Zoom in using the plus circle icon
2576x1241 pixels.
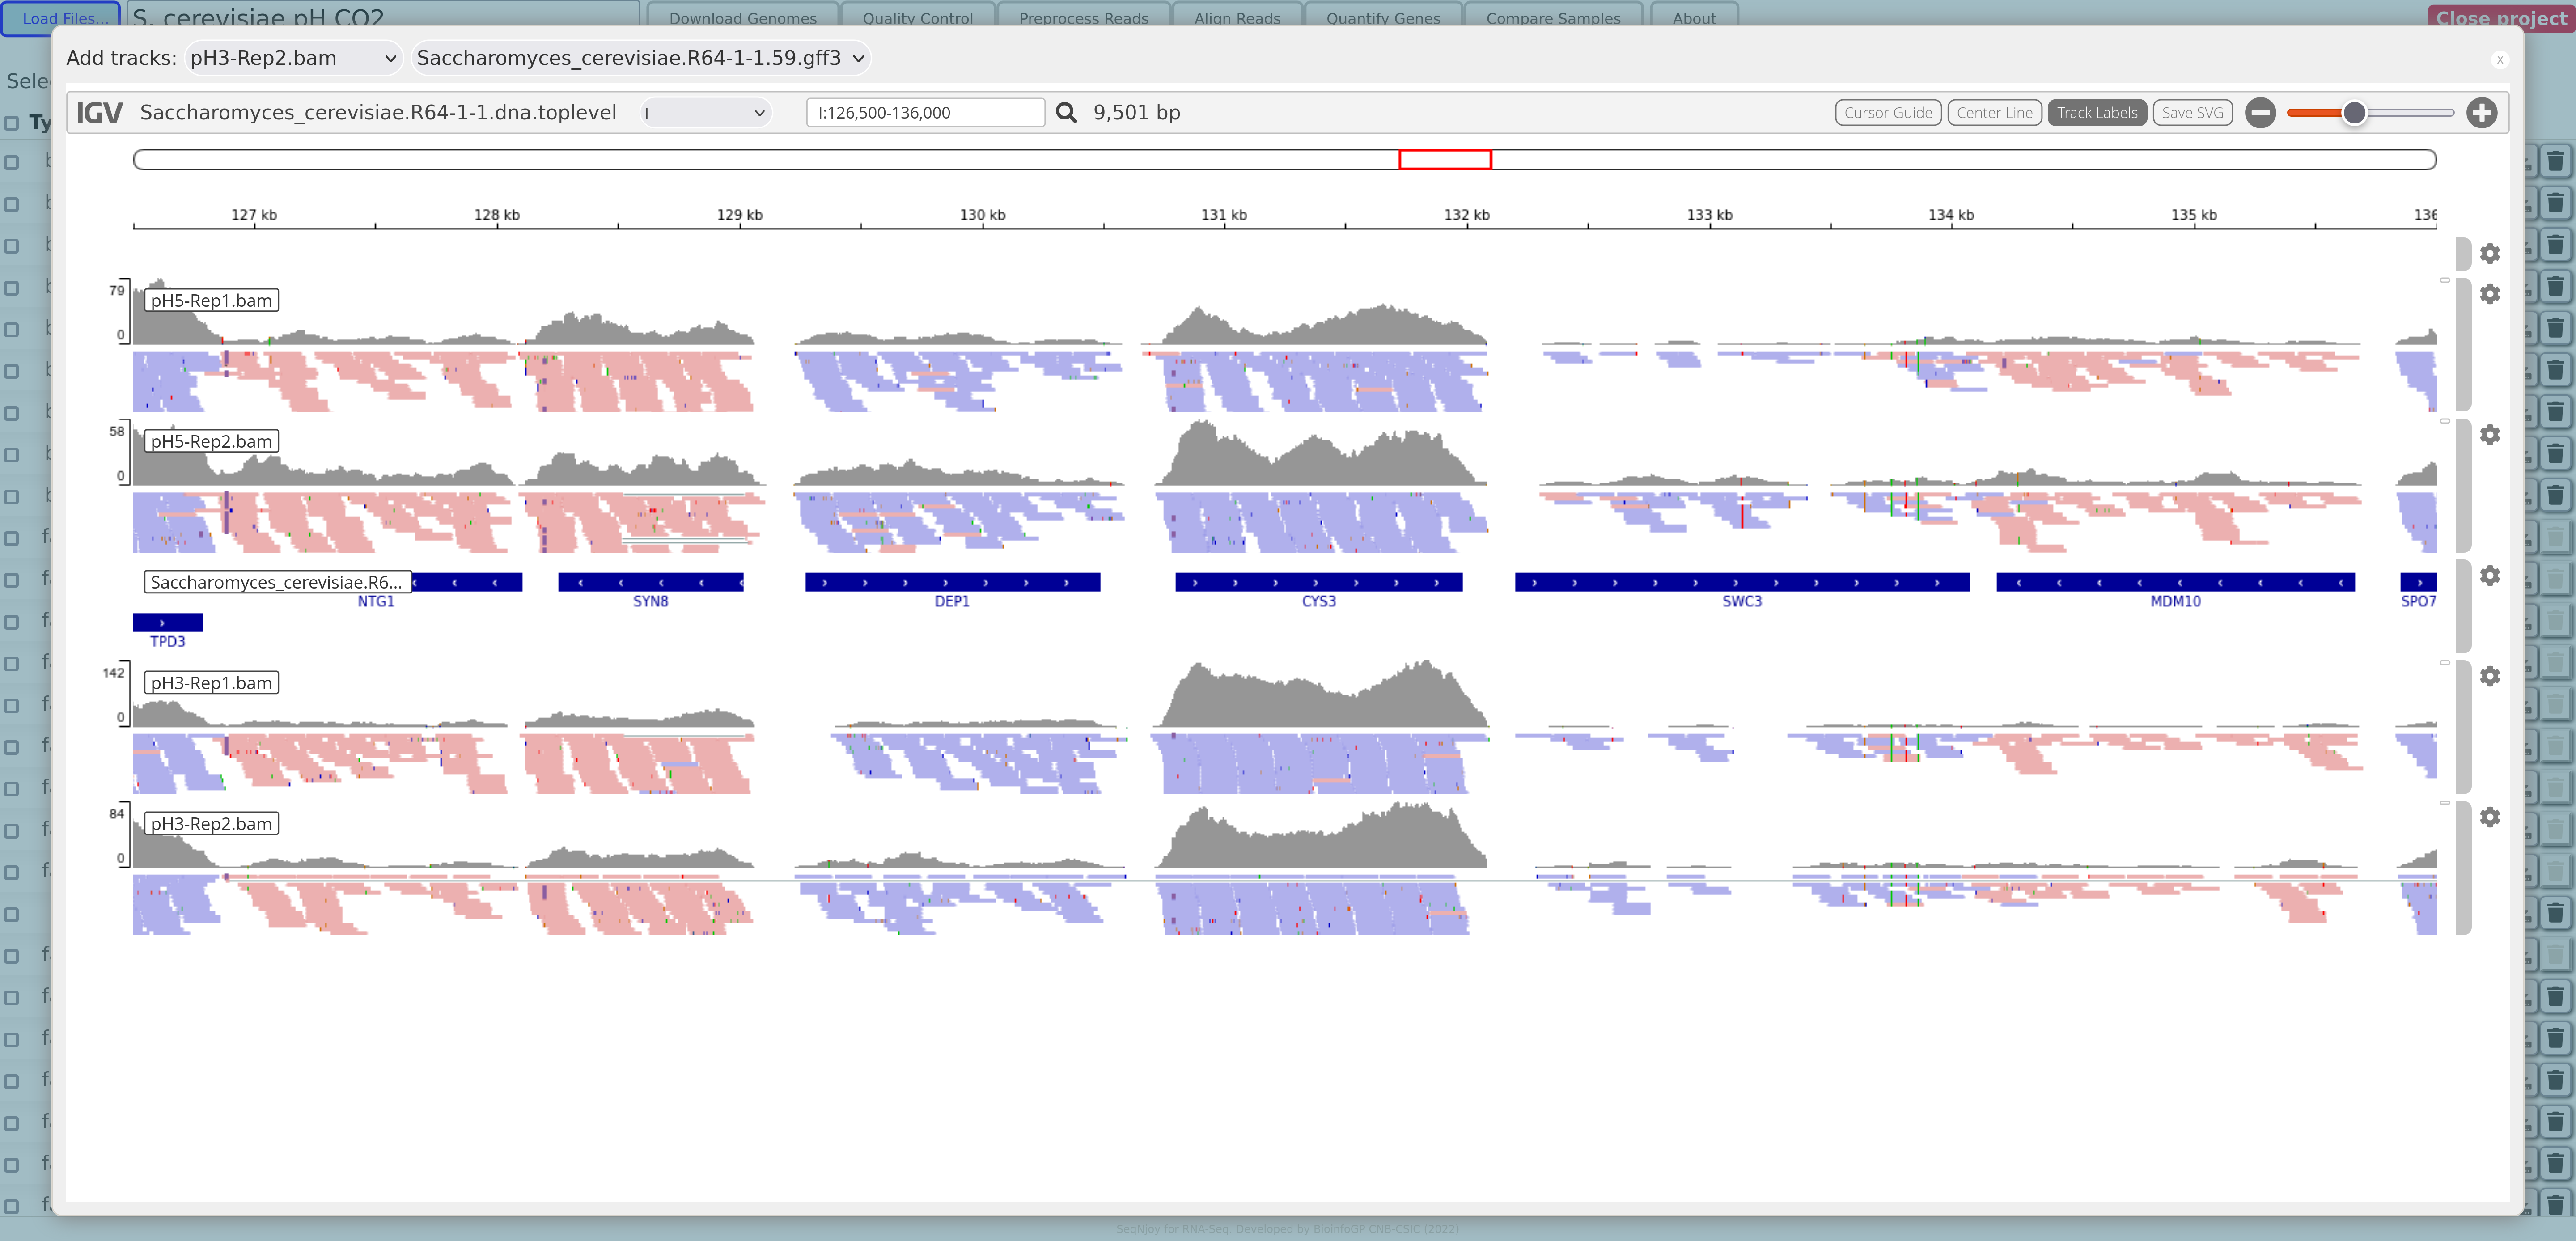point(2481,113)
